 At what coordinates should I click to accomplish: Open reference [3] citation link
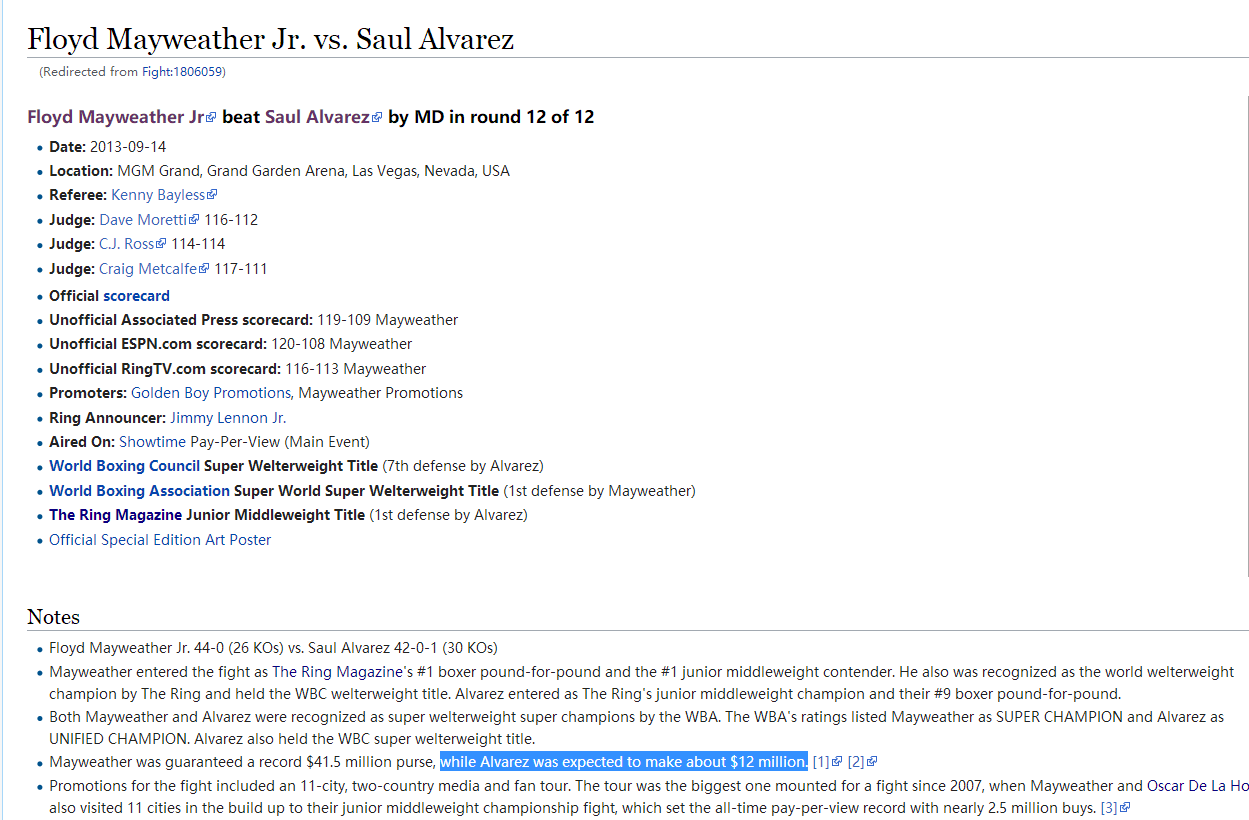pos(1109,808)
